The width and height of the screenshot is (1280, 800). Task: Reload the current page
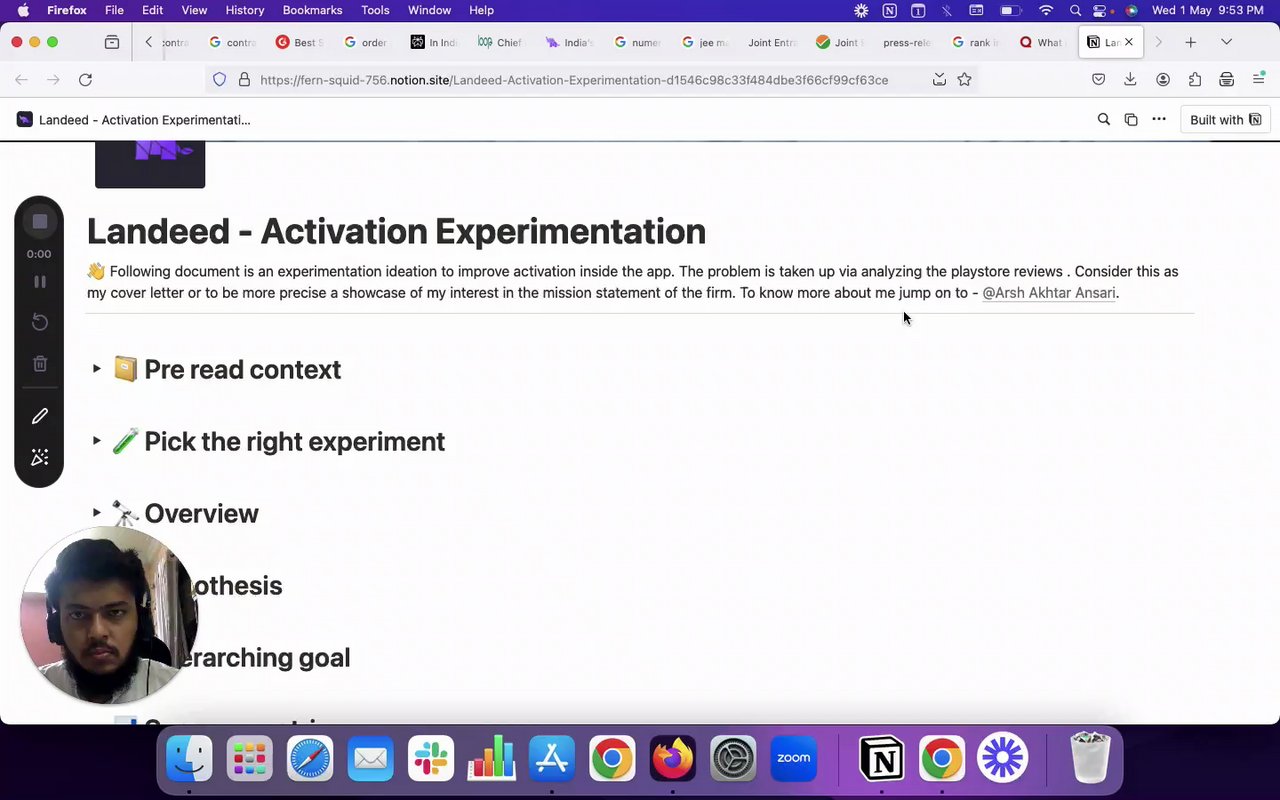point(86,79)
